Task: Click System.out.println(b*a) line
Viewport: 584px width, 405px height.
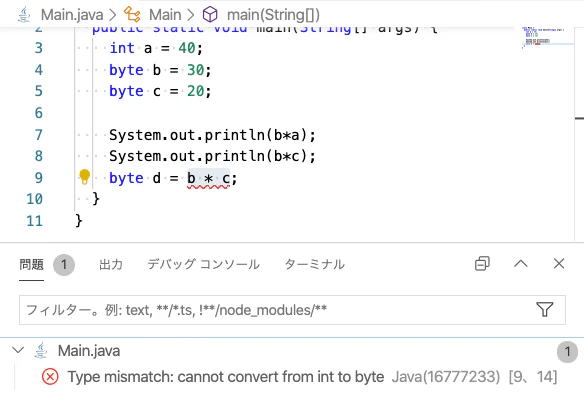Action: 212,135
